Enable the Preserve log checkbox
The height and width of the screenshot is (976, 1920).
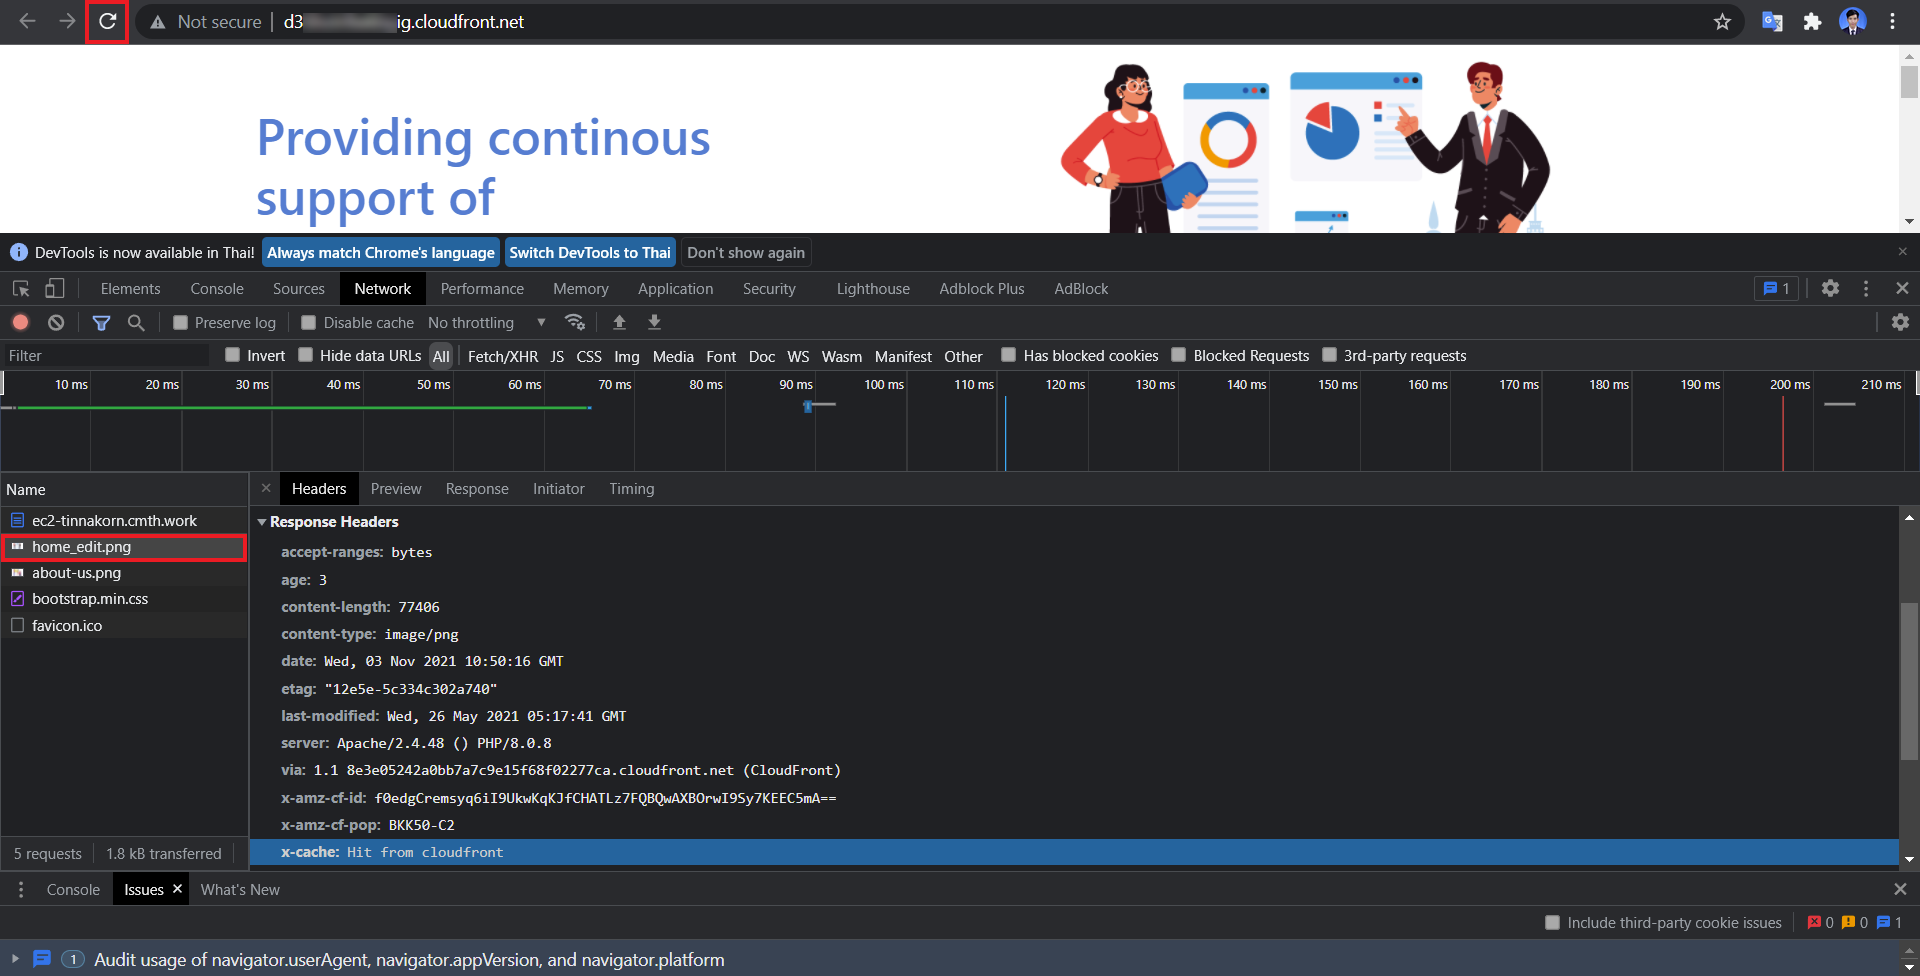(180, 322)
